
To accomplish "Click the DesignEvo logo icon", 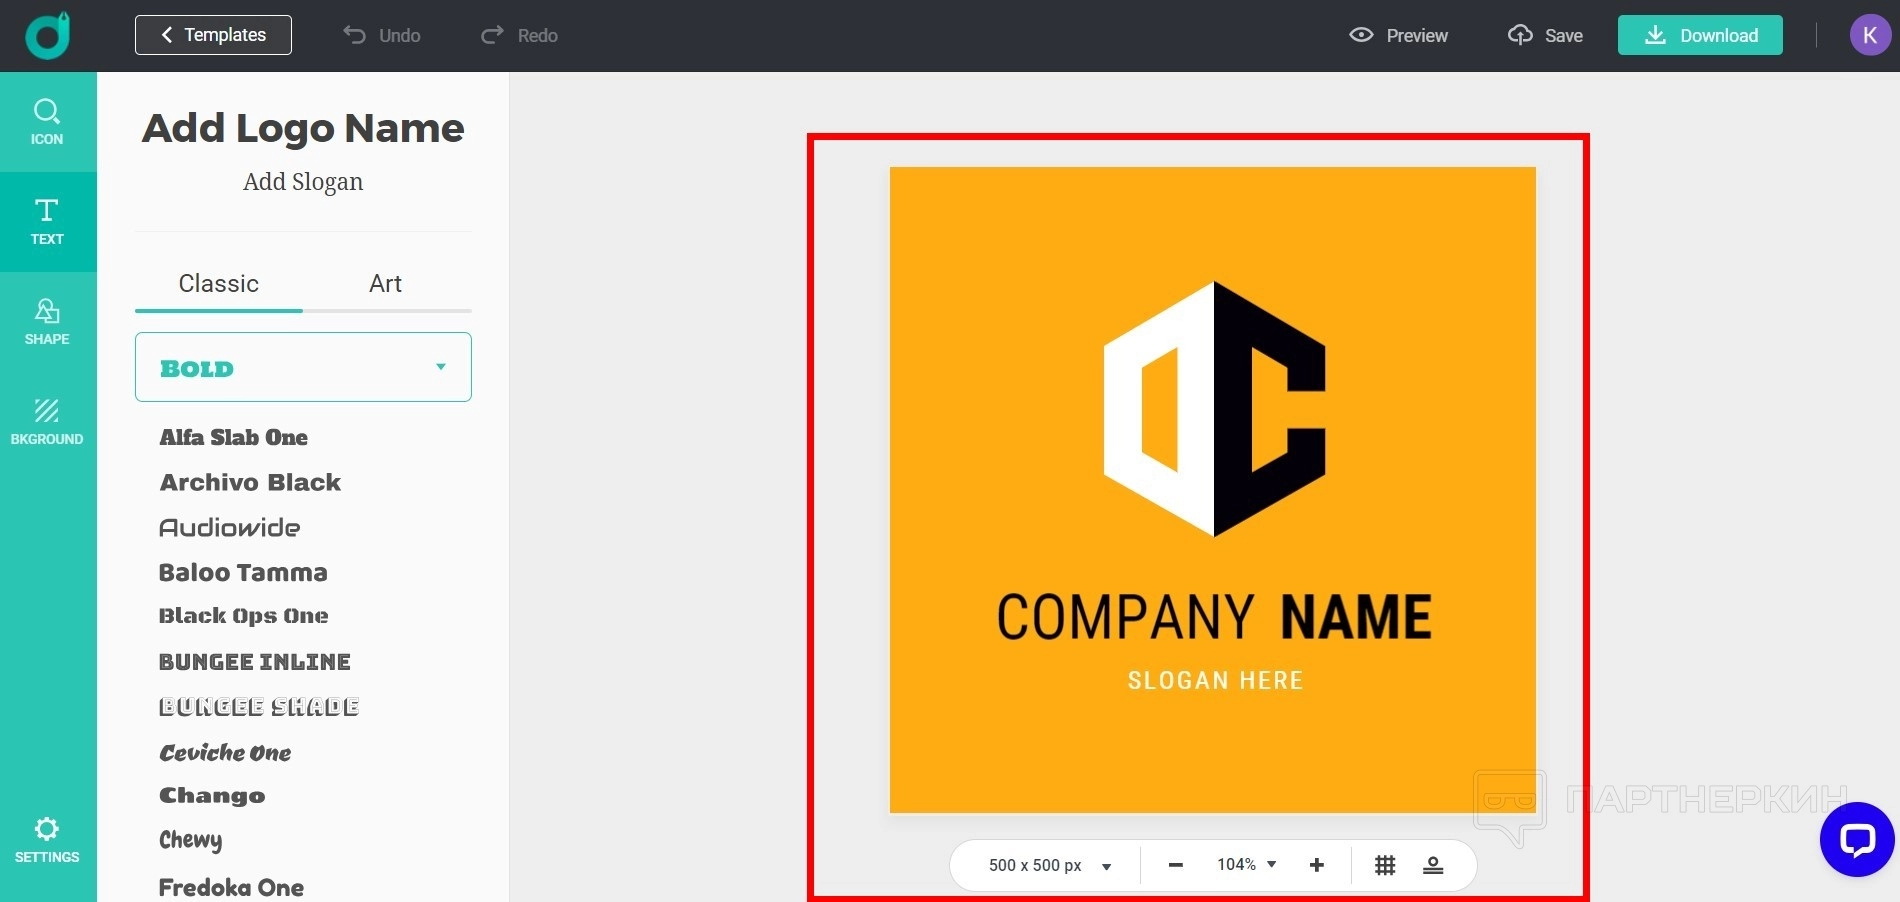I will (47, 35).
